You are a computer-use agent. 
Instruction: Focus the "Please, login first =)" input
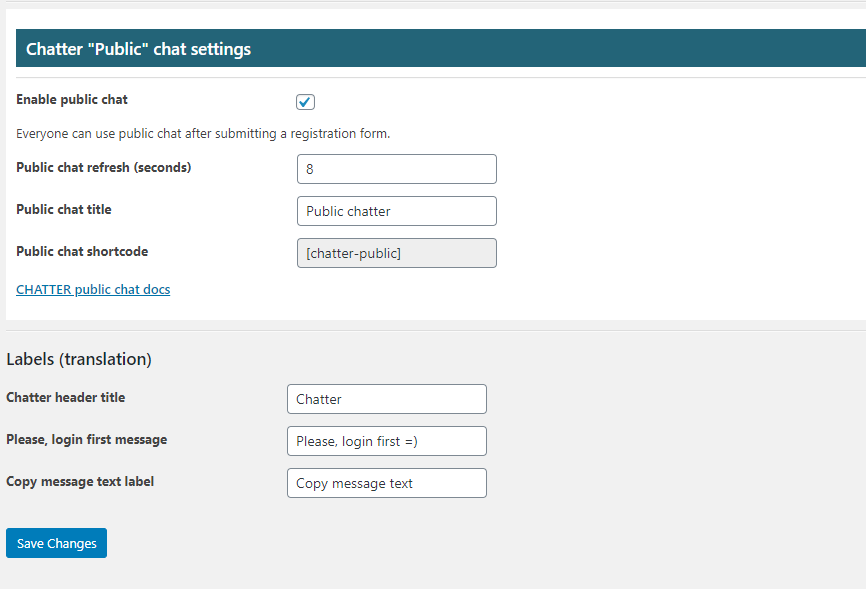(x=387, y=441)
